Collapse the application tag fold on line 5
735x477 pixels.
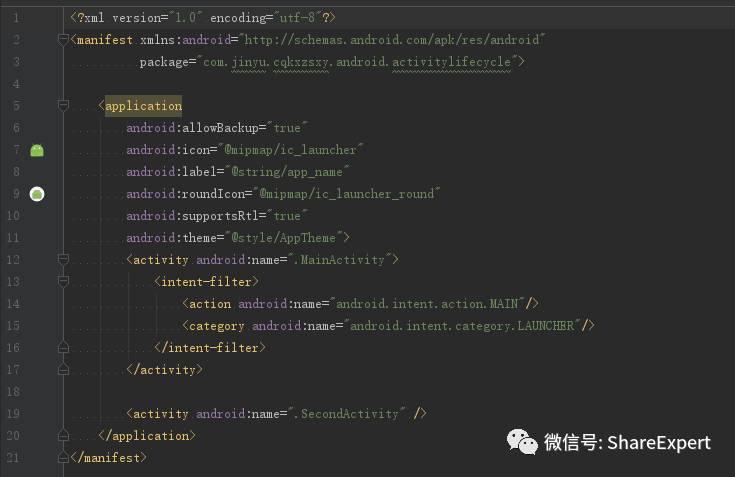click(x=63, y=106)
